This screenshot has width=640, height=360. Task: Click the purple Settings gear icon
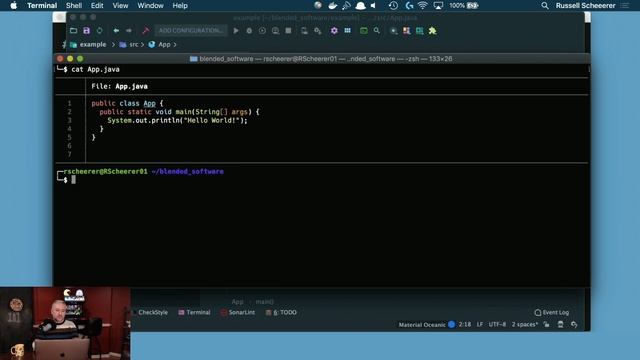click(334, 31)
